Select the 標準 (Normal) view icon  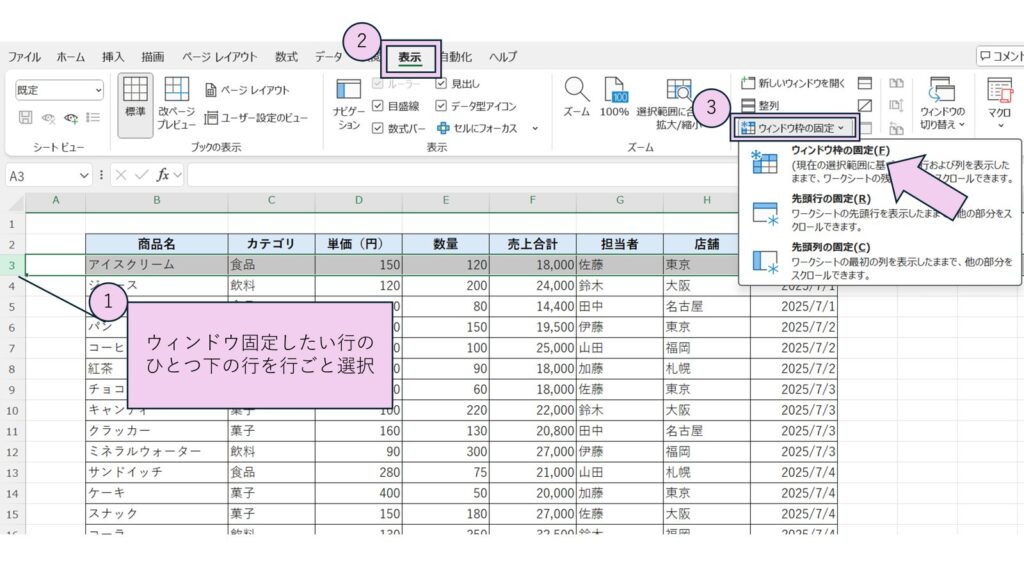pos(135,98)
